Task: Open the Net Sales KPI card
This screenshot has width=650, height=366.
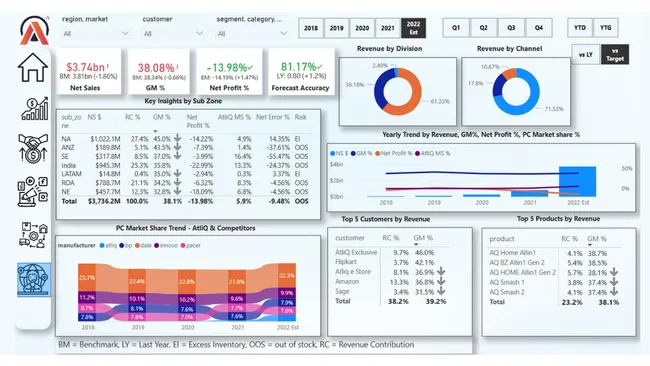Action: click(89, 71)
